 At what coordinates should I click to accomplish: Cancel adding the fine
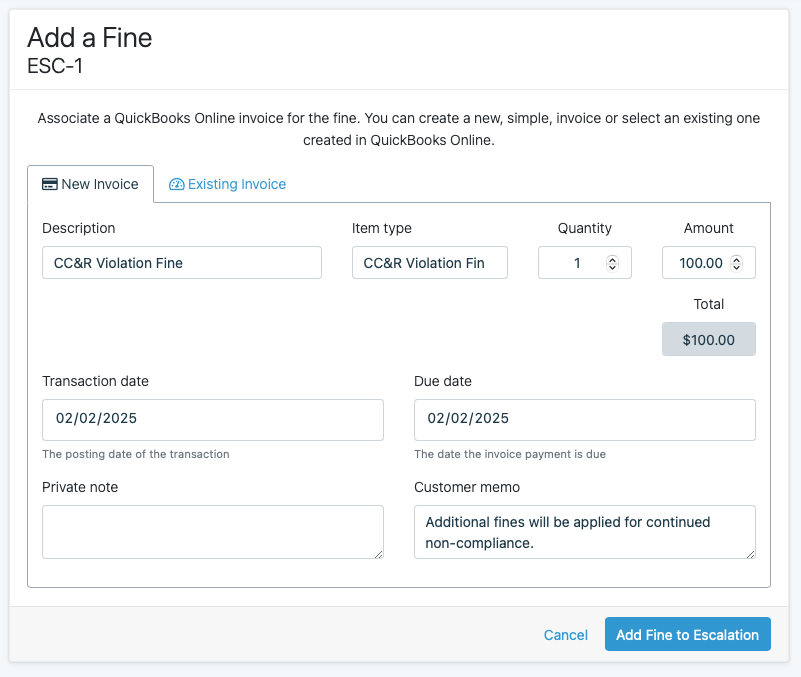point(566,635)
